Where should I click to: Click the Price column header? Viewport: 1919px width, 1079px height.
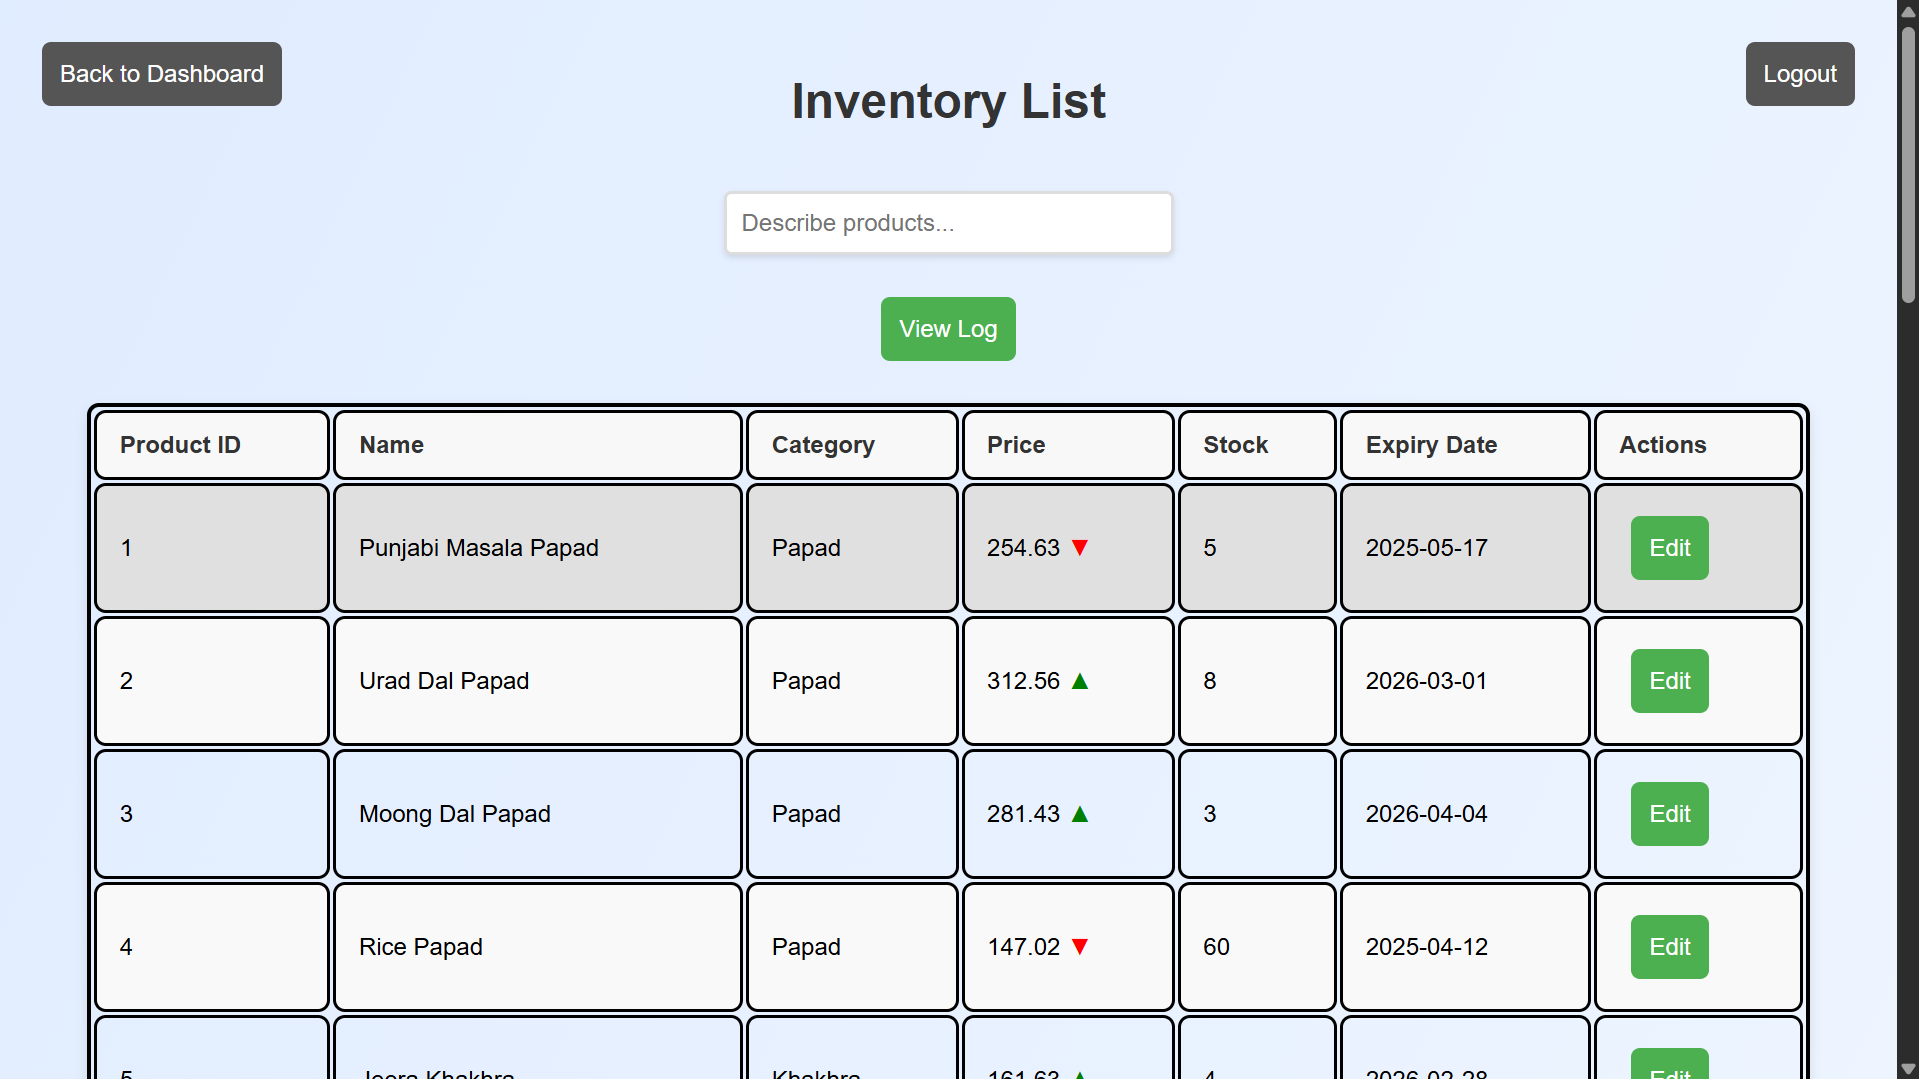[1068, 445]
